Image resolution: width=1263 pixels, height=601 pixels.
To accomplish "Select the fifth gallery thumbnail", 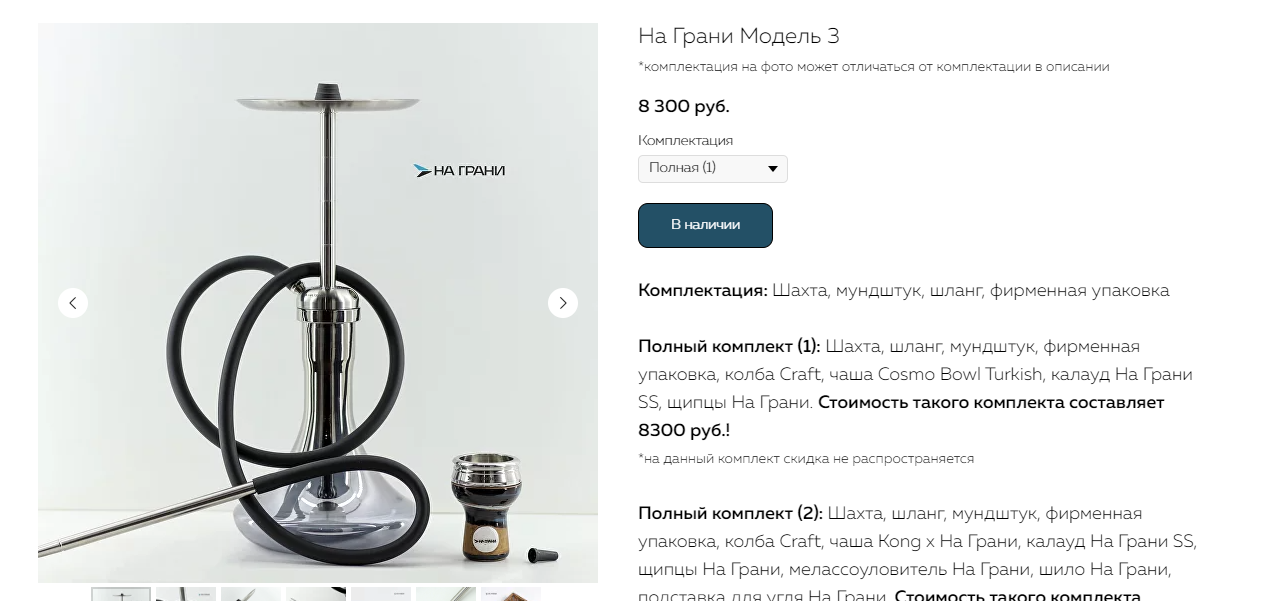I will [381, 594].
